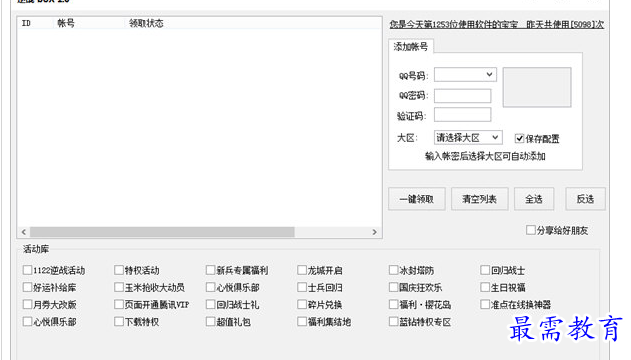Image resolution: width=631 pixels, height=360 pixels.
Task: Uncheck the 保存配置 checkbox
Action: pos(520,138)
